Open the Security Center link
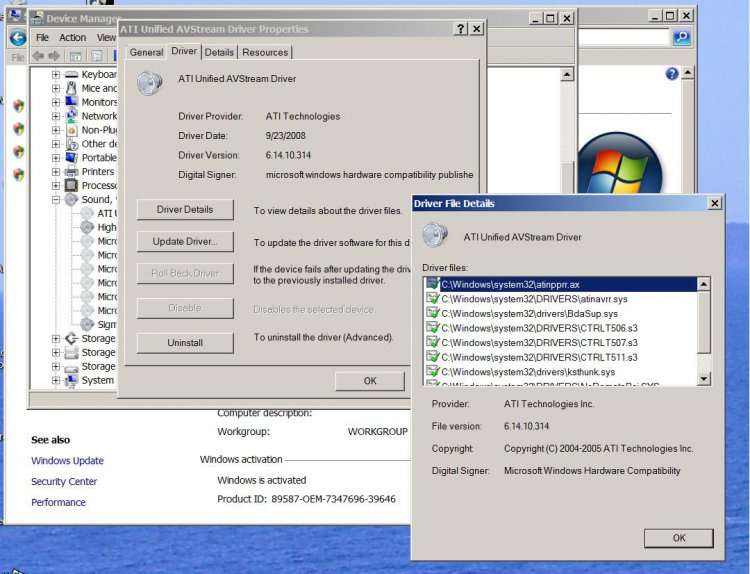 tap(64, 482)
